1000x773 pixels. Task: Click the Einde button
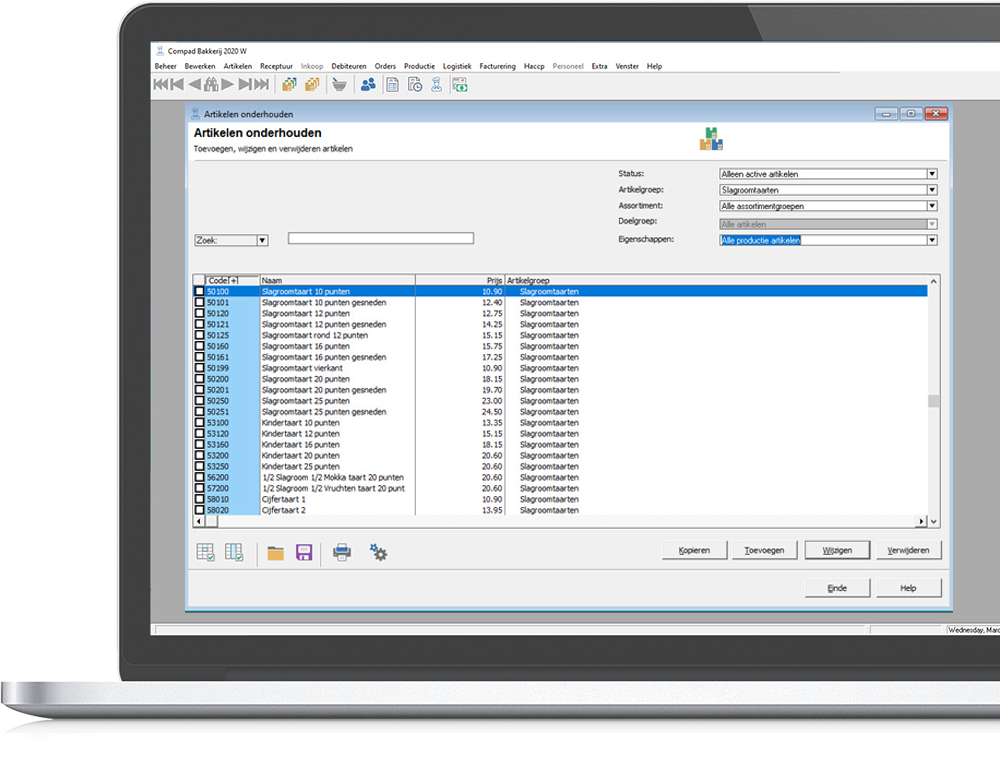[x=837, y=588]
